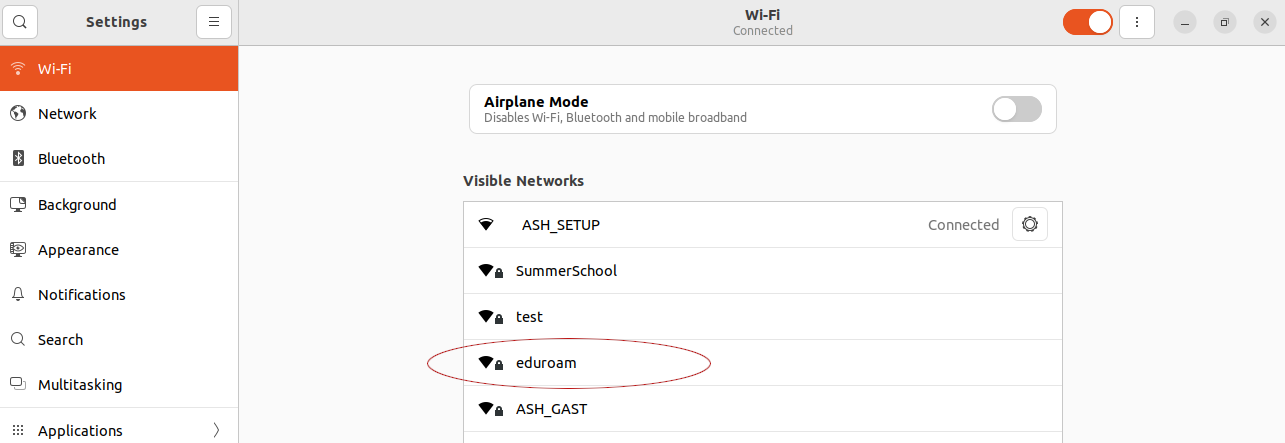Select the test network entry
This screenshot has width=1285, height=443.
point(763,317)
